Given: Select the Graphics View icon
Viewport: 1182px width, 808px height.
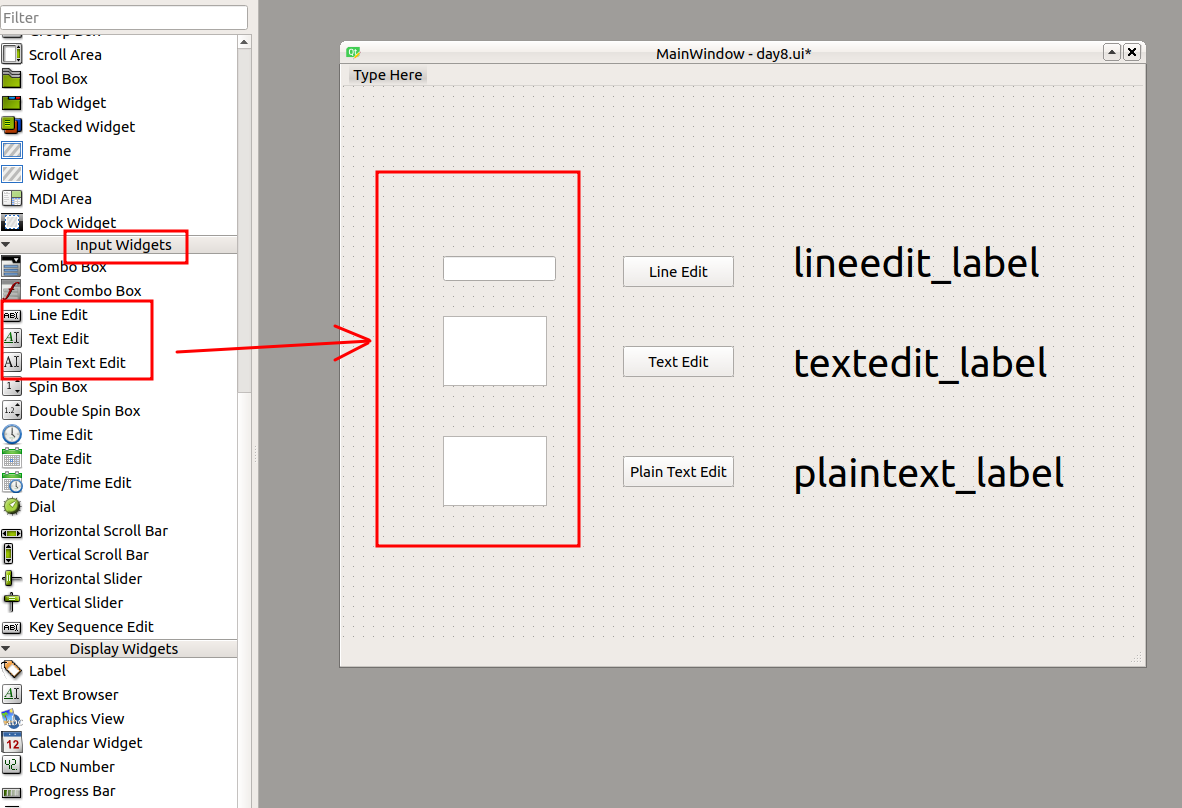Looking at the screenshot, I should click(12, 719).
